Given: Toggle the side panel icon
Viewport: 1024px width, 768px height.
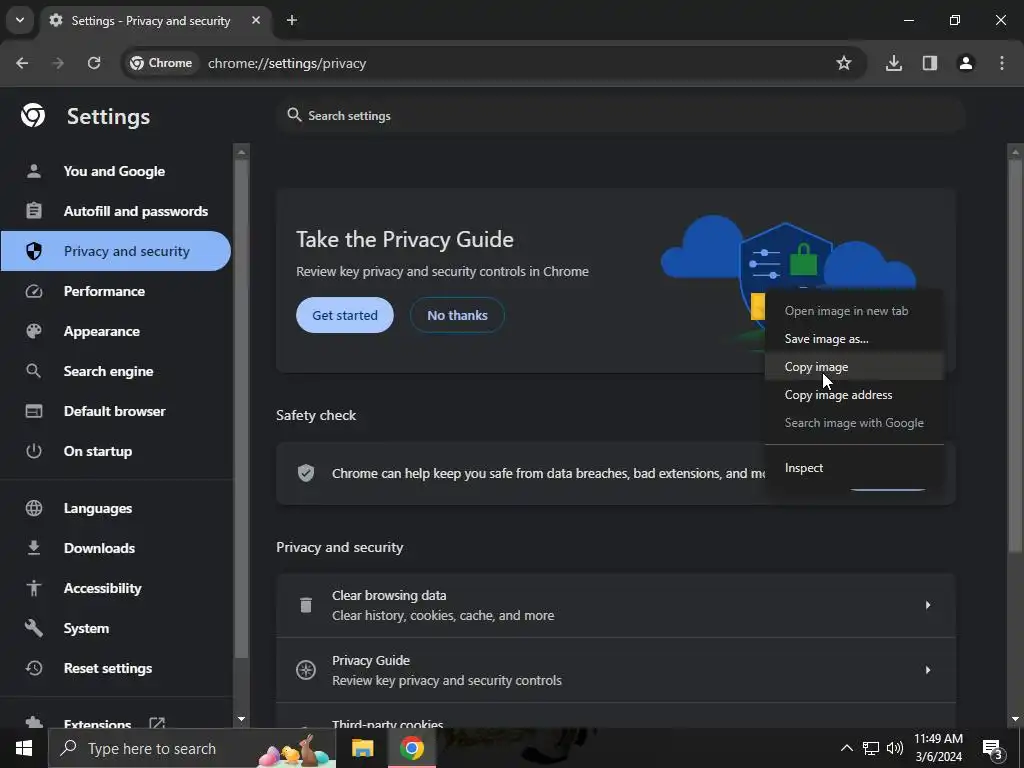Looking at the screenshot, I should point(929,63).
